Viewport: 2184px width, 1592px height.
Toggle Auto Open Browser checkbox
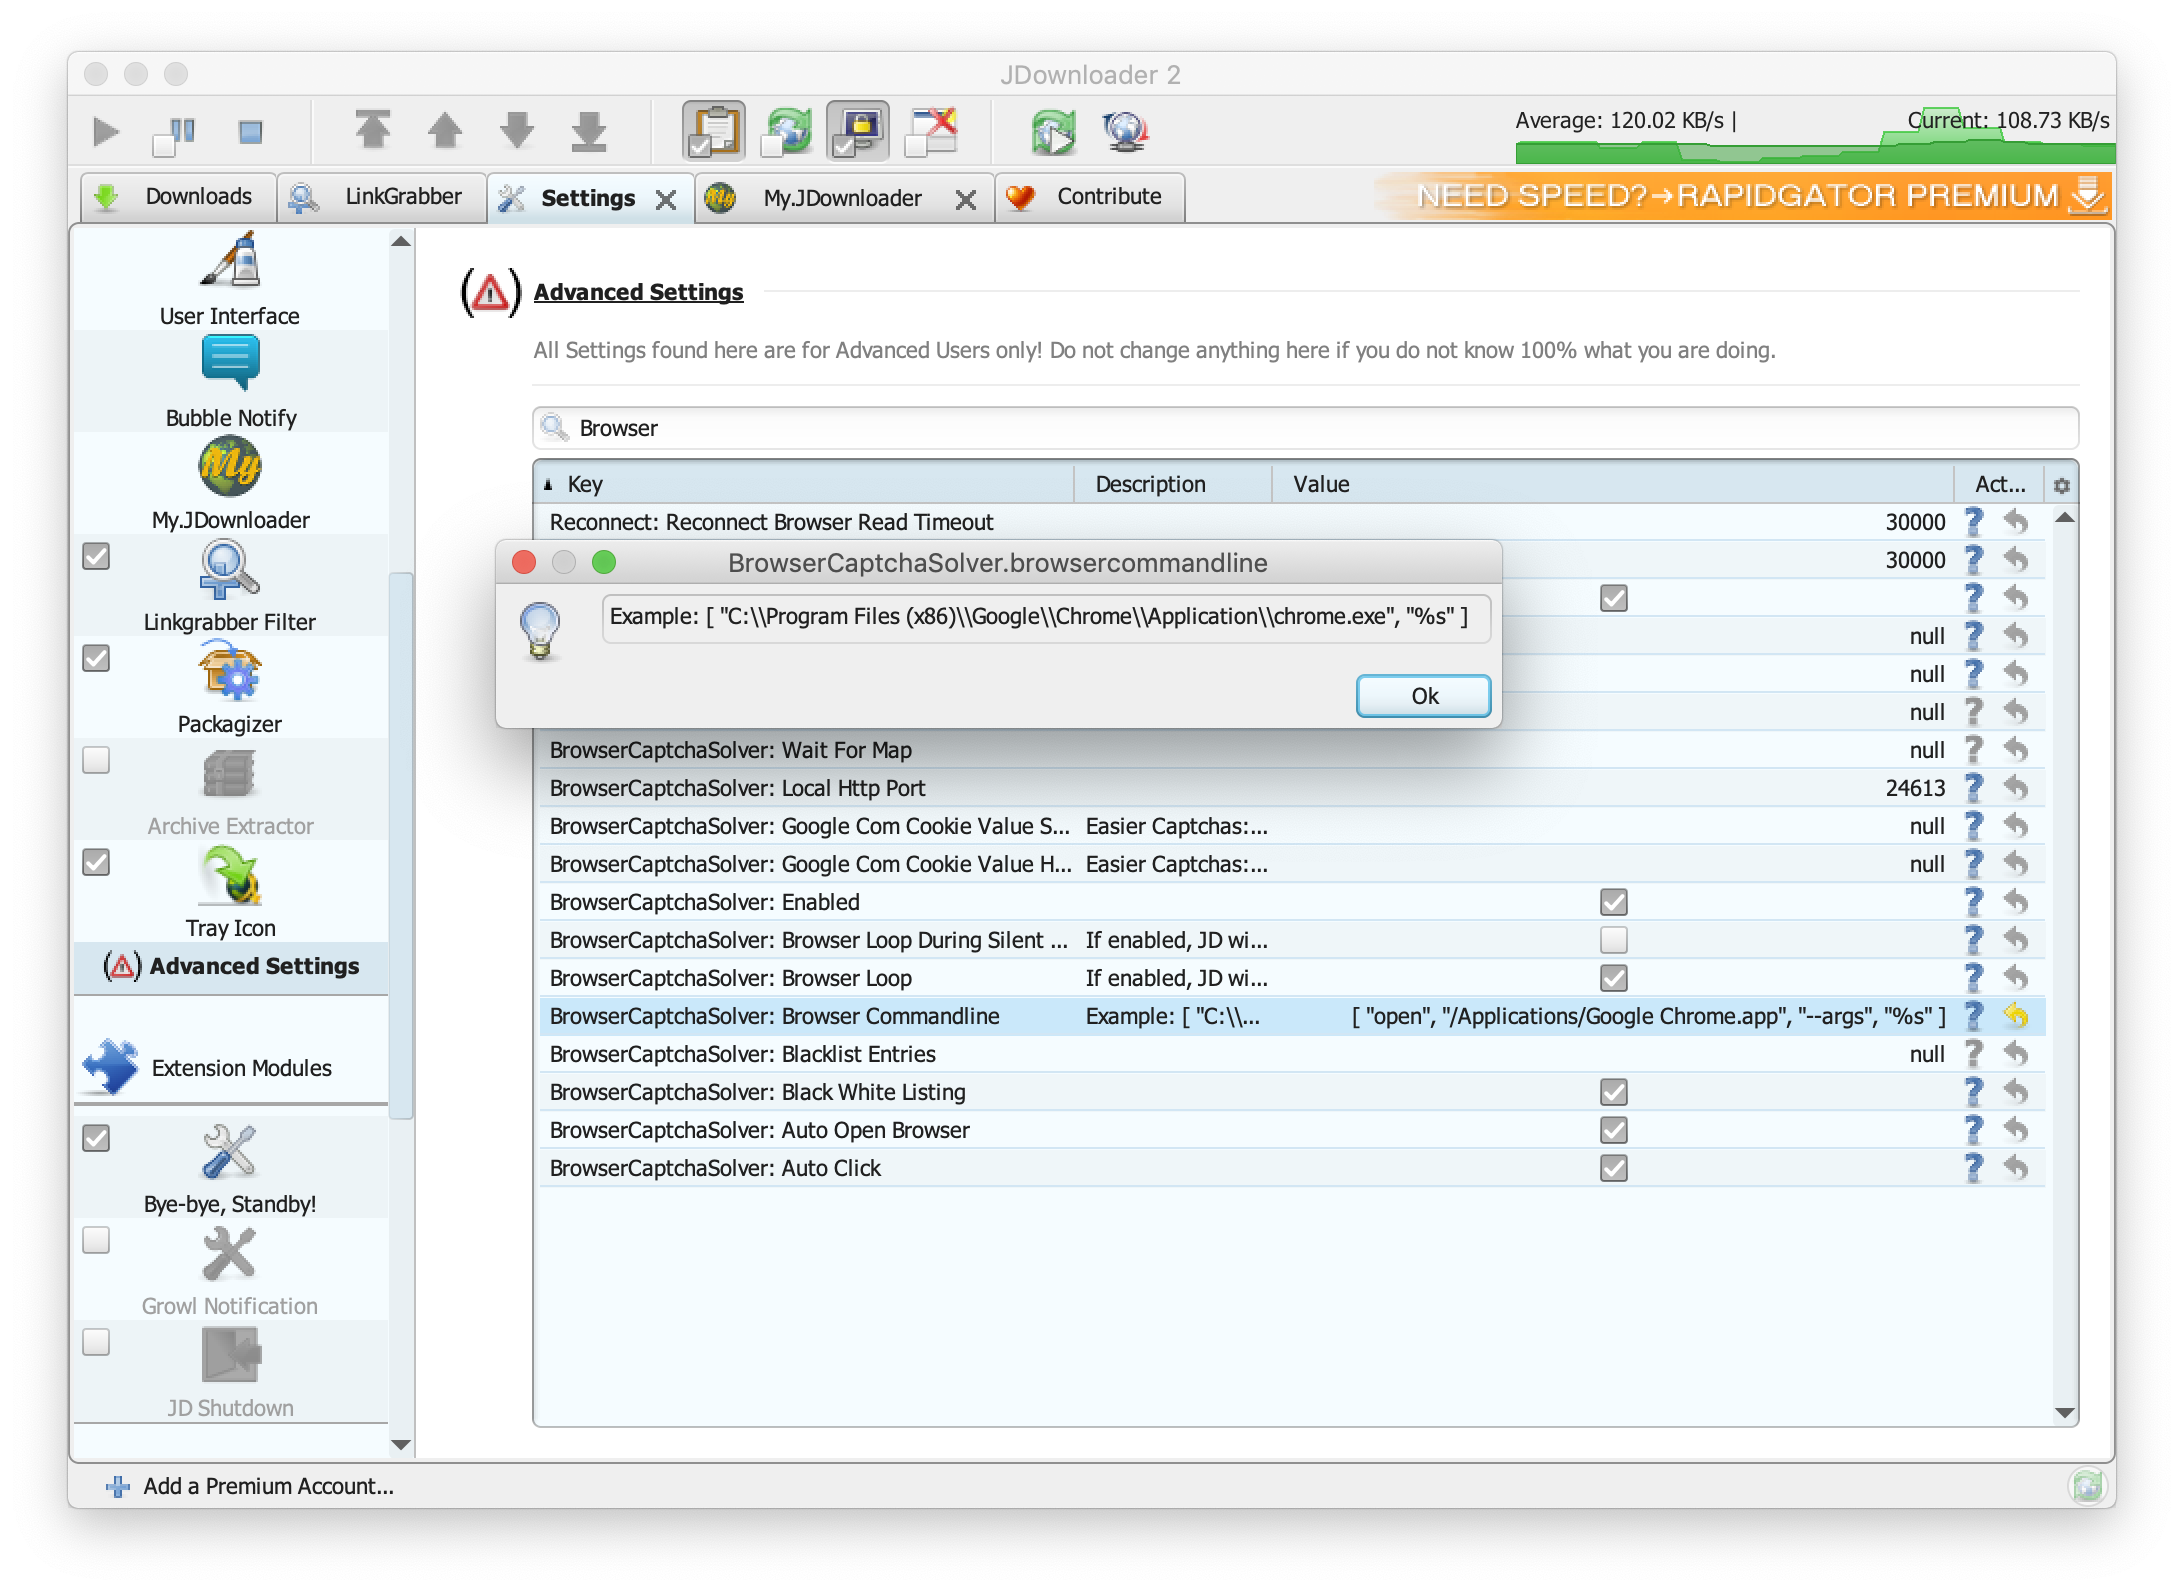coord(1613,1130)
